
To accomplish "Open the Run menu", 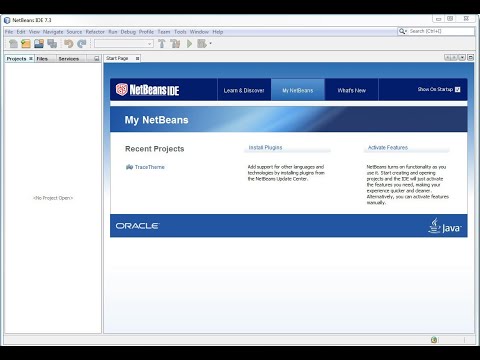I will pyautogui.click(x=113, y=32).
